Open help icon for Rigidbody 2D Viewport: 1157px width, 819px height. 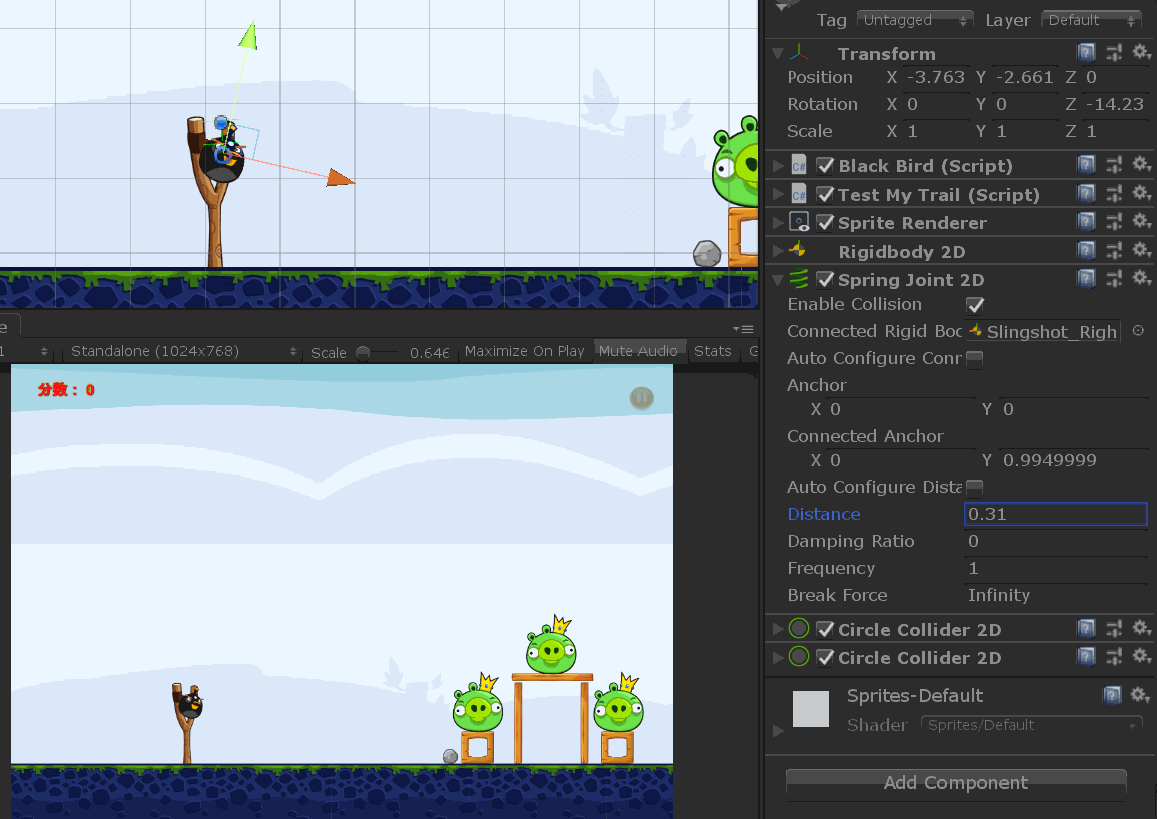pyautogui.click(x=1085, y=250)
